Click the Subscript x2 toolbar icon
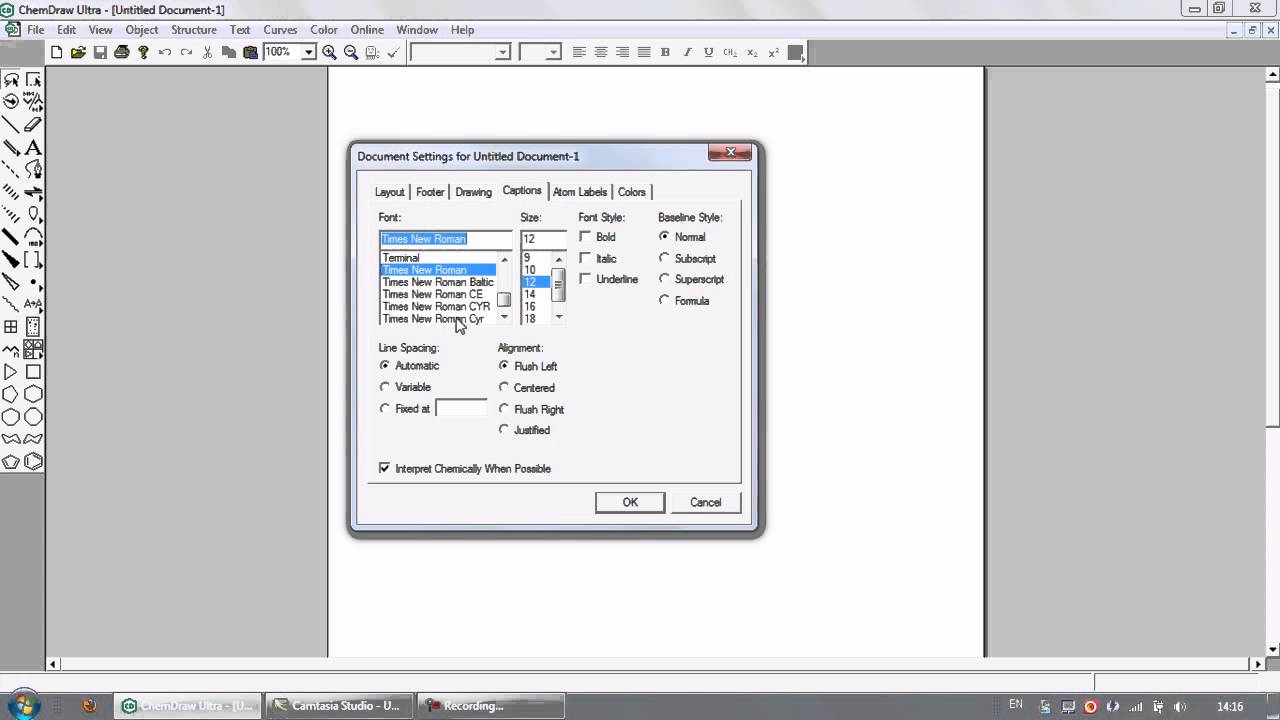The width and height of the screenshot is (1280, 720). 752,52
